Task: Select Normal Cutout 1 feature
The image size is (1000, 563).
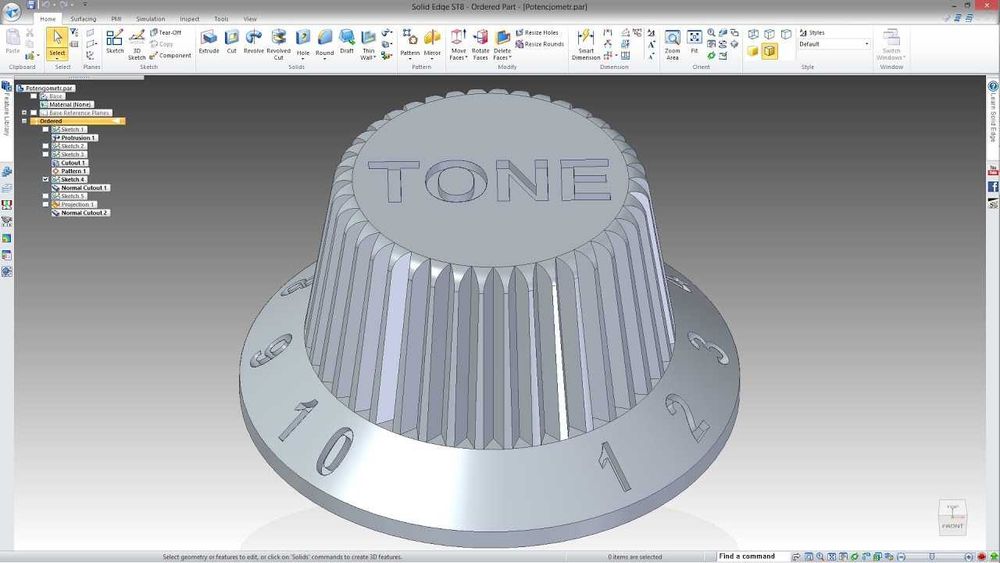Action: point(80,187)
